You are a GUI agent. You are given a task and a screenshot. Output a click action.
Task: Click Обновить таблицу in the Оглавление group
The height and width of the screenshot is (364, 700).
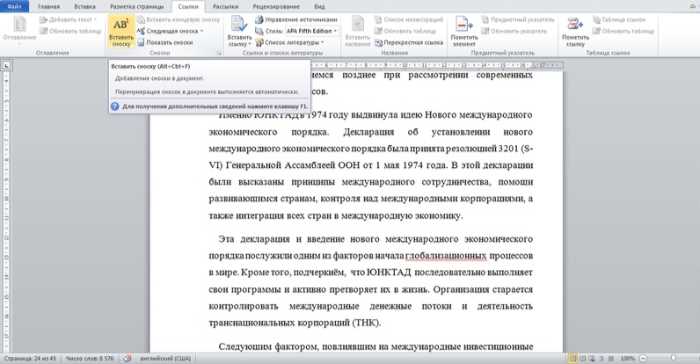tap(71, 31)
